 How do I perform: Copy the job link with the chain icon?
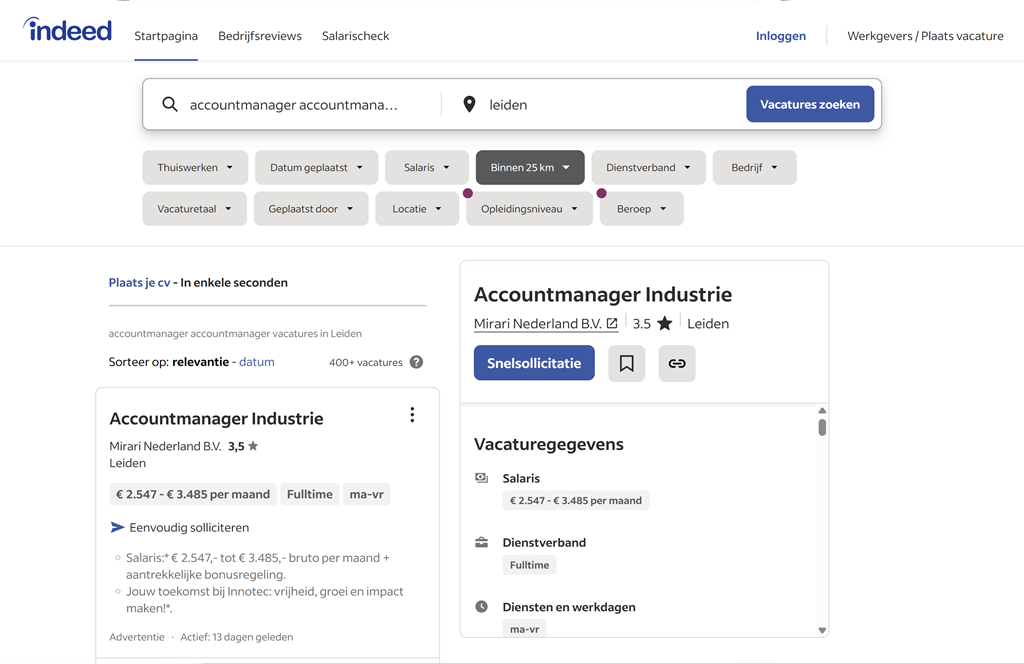tap(677, 363)
